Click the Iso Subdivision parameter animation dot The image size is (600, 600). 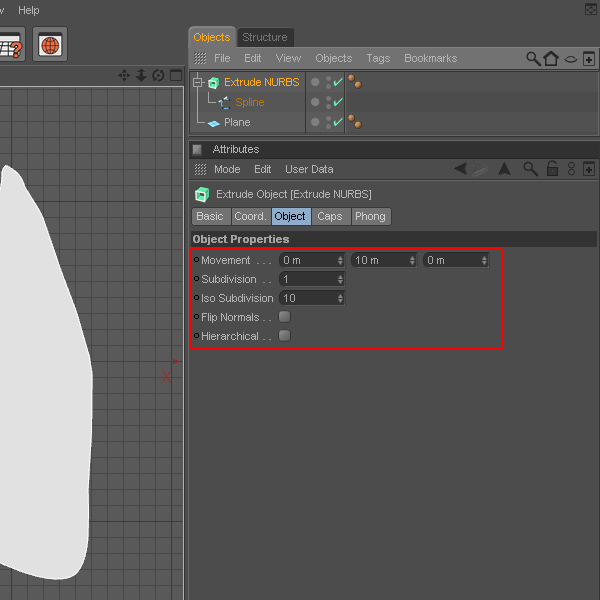click(197, 297)
